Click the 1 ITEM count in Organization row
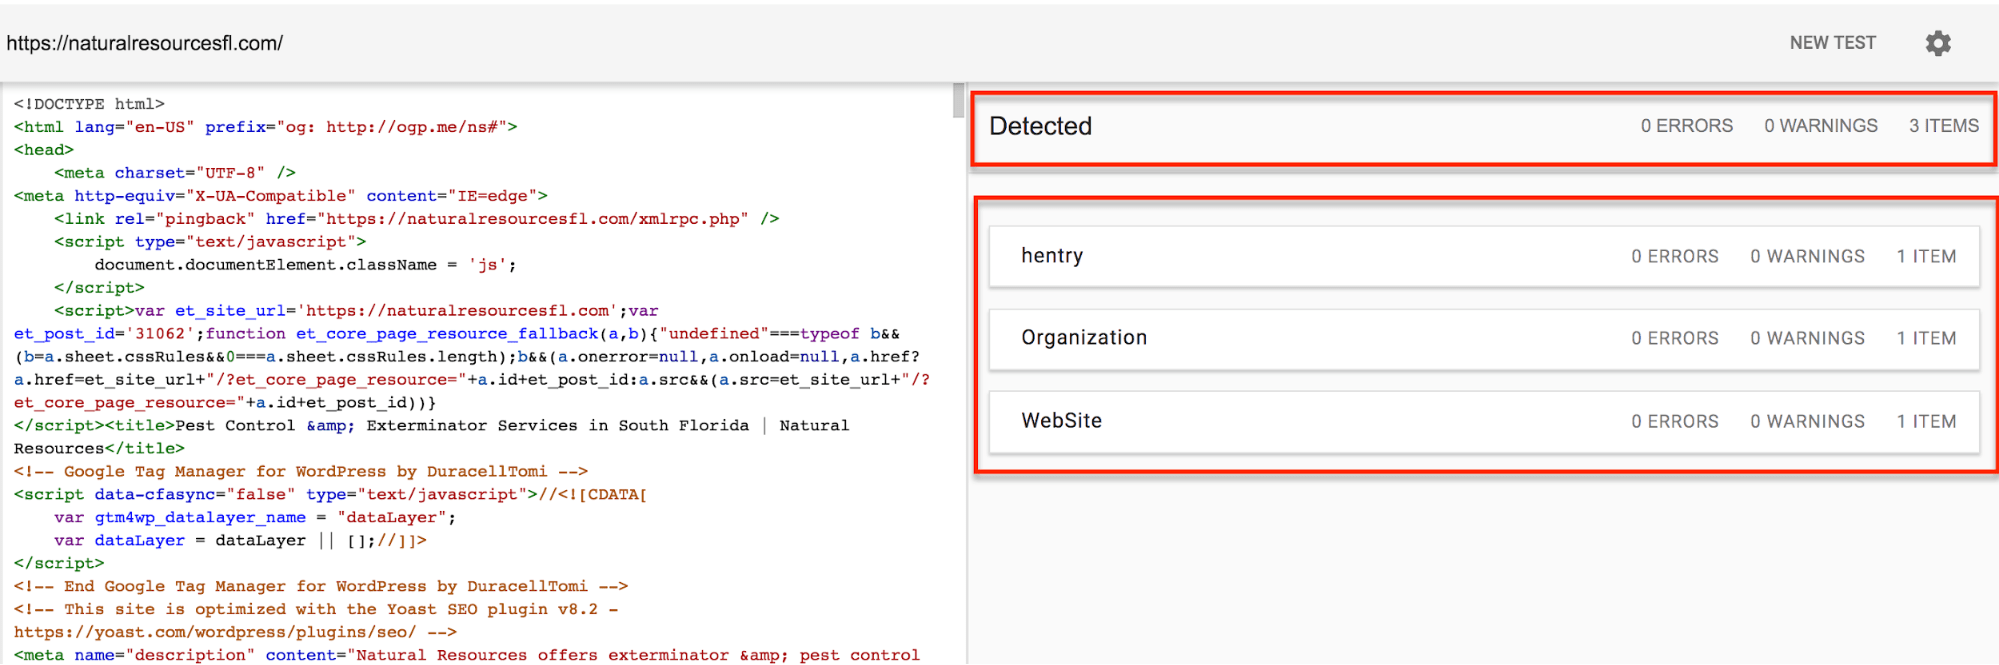Image resolution: width=1999 pixels, height=665 pixels. pos(1926,339)
